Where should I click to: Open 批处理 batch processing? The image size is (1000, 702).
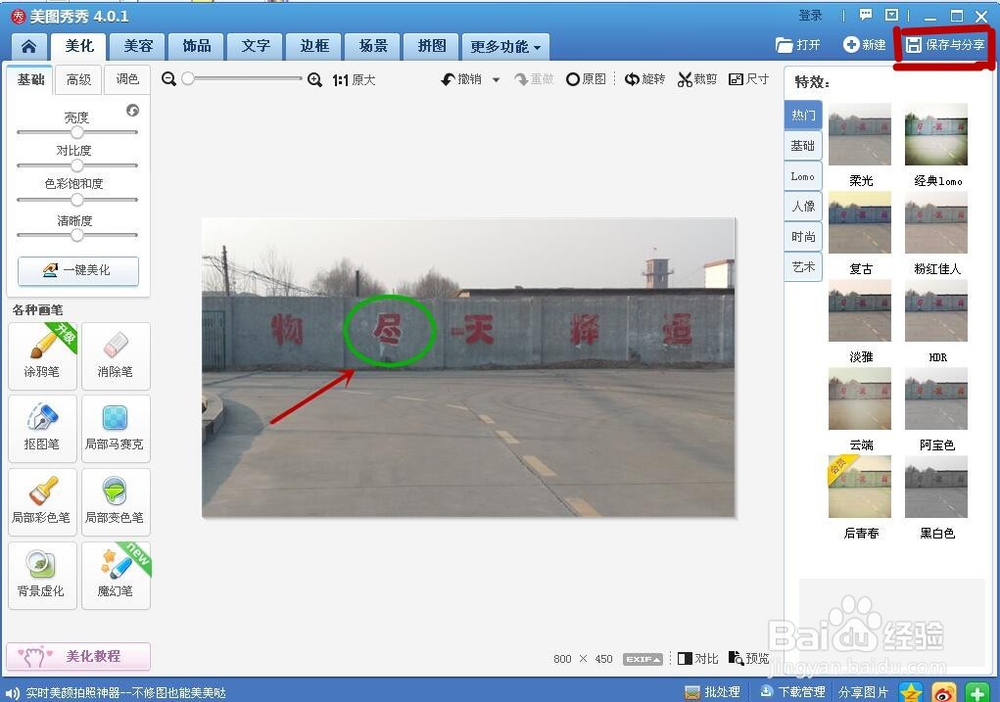712,692
